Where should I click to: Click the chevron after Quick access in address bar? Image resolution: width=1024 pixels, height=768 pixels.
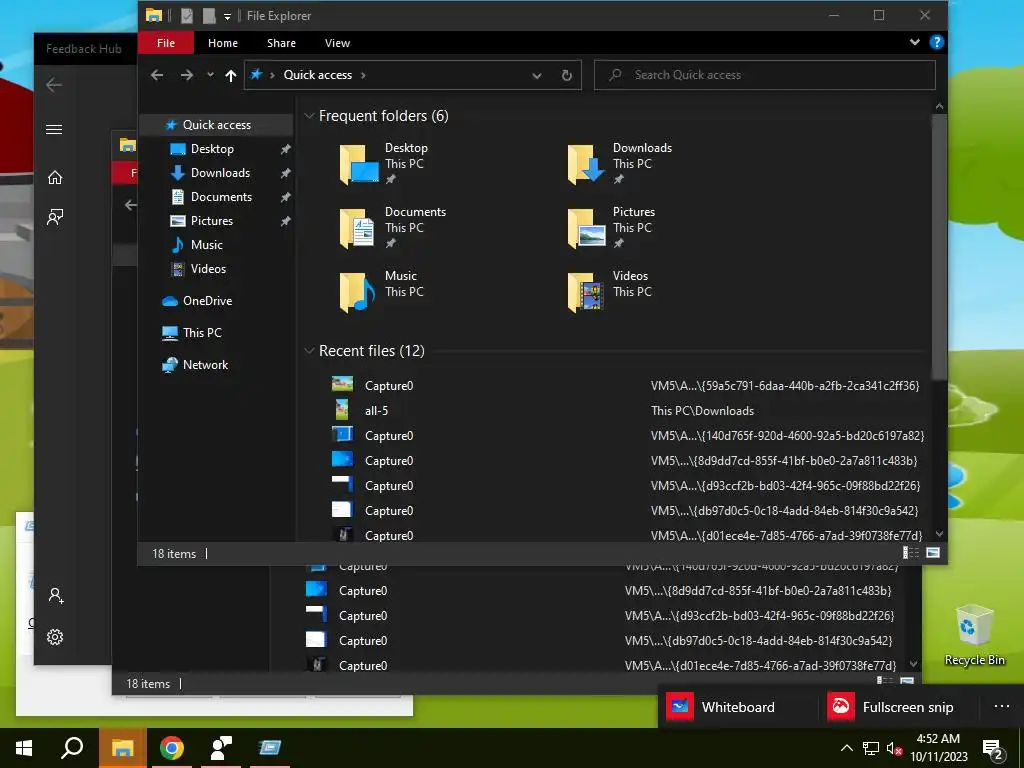(x=363, y=75)
